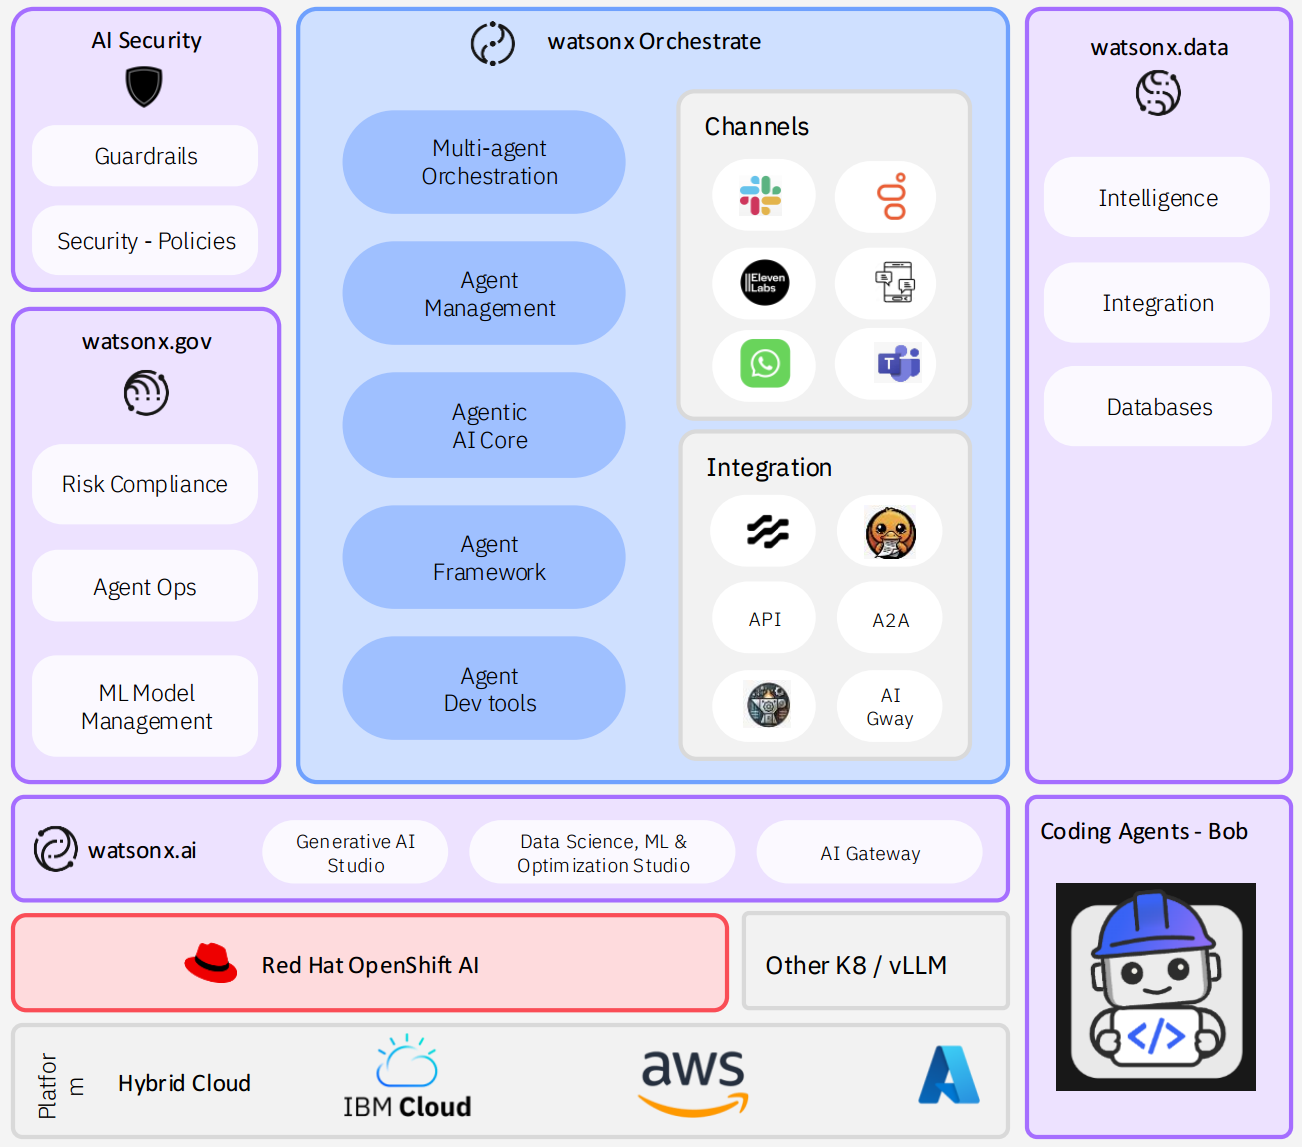Select the mobile chat channel icon
The height and width of the screenshot is (1147, 1302).
click(894, 283)
